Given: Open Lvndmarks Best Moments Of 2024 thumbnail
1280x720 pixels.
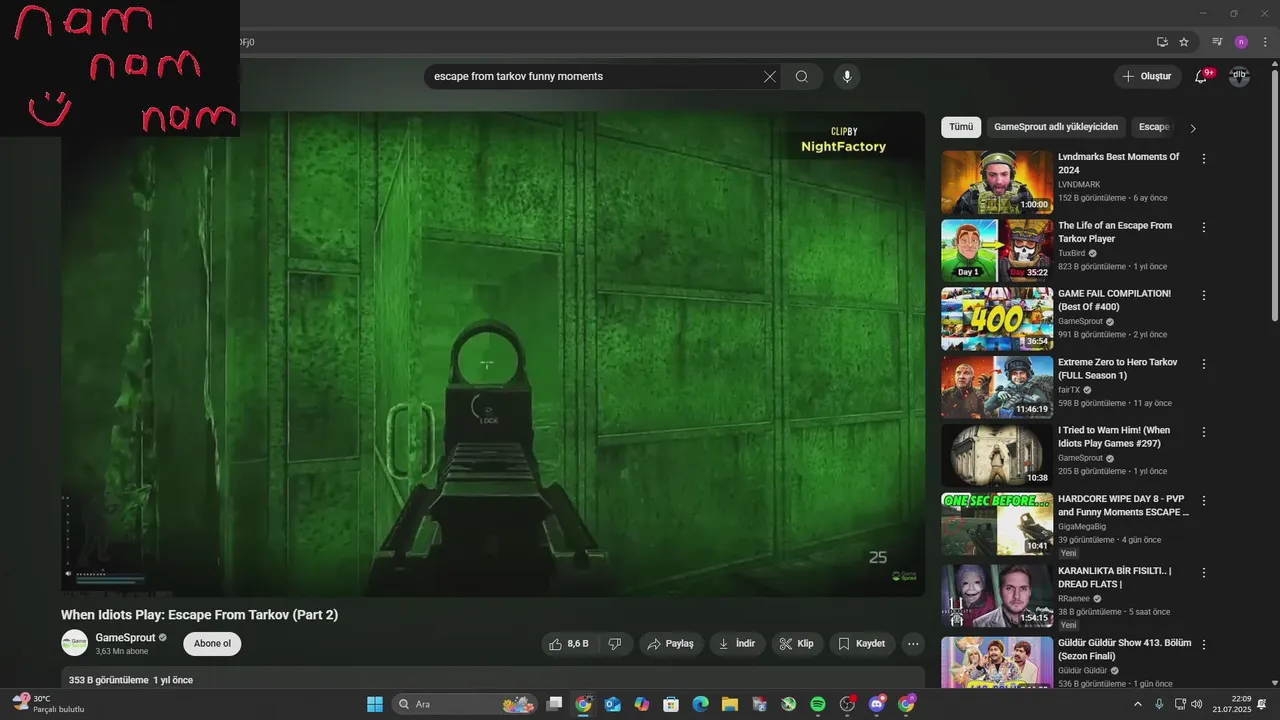Looking at the screenshot, I should (997, 182).
